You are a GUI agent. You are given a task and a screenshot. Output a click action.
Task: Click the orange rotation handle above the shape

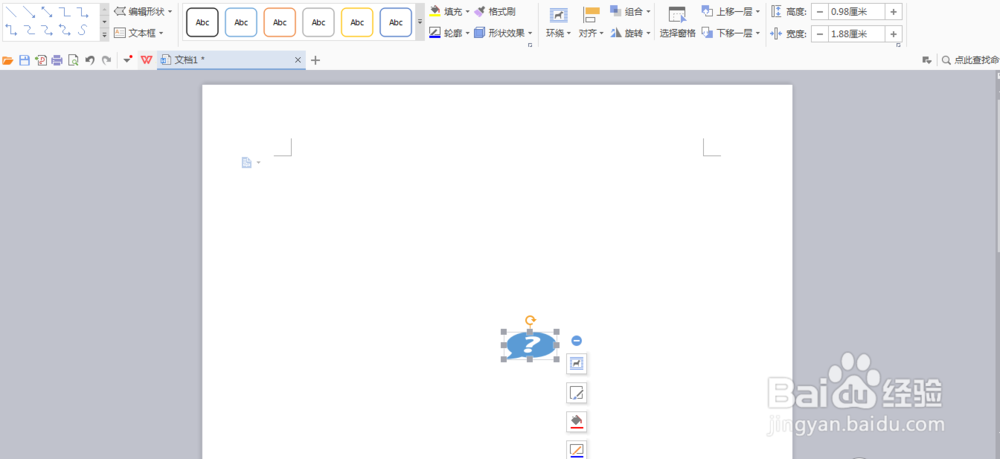[530, 320]
